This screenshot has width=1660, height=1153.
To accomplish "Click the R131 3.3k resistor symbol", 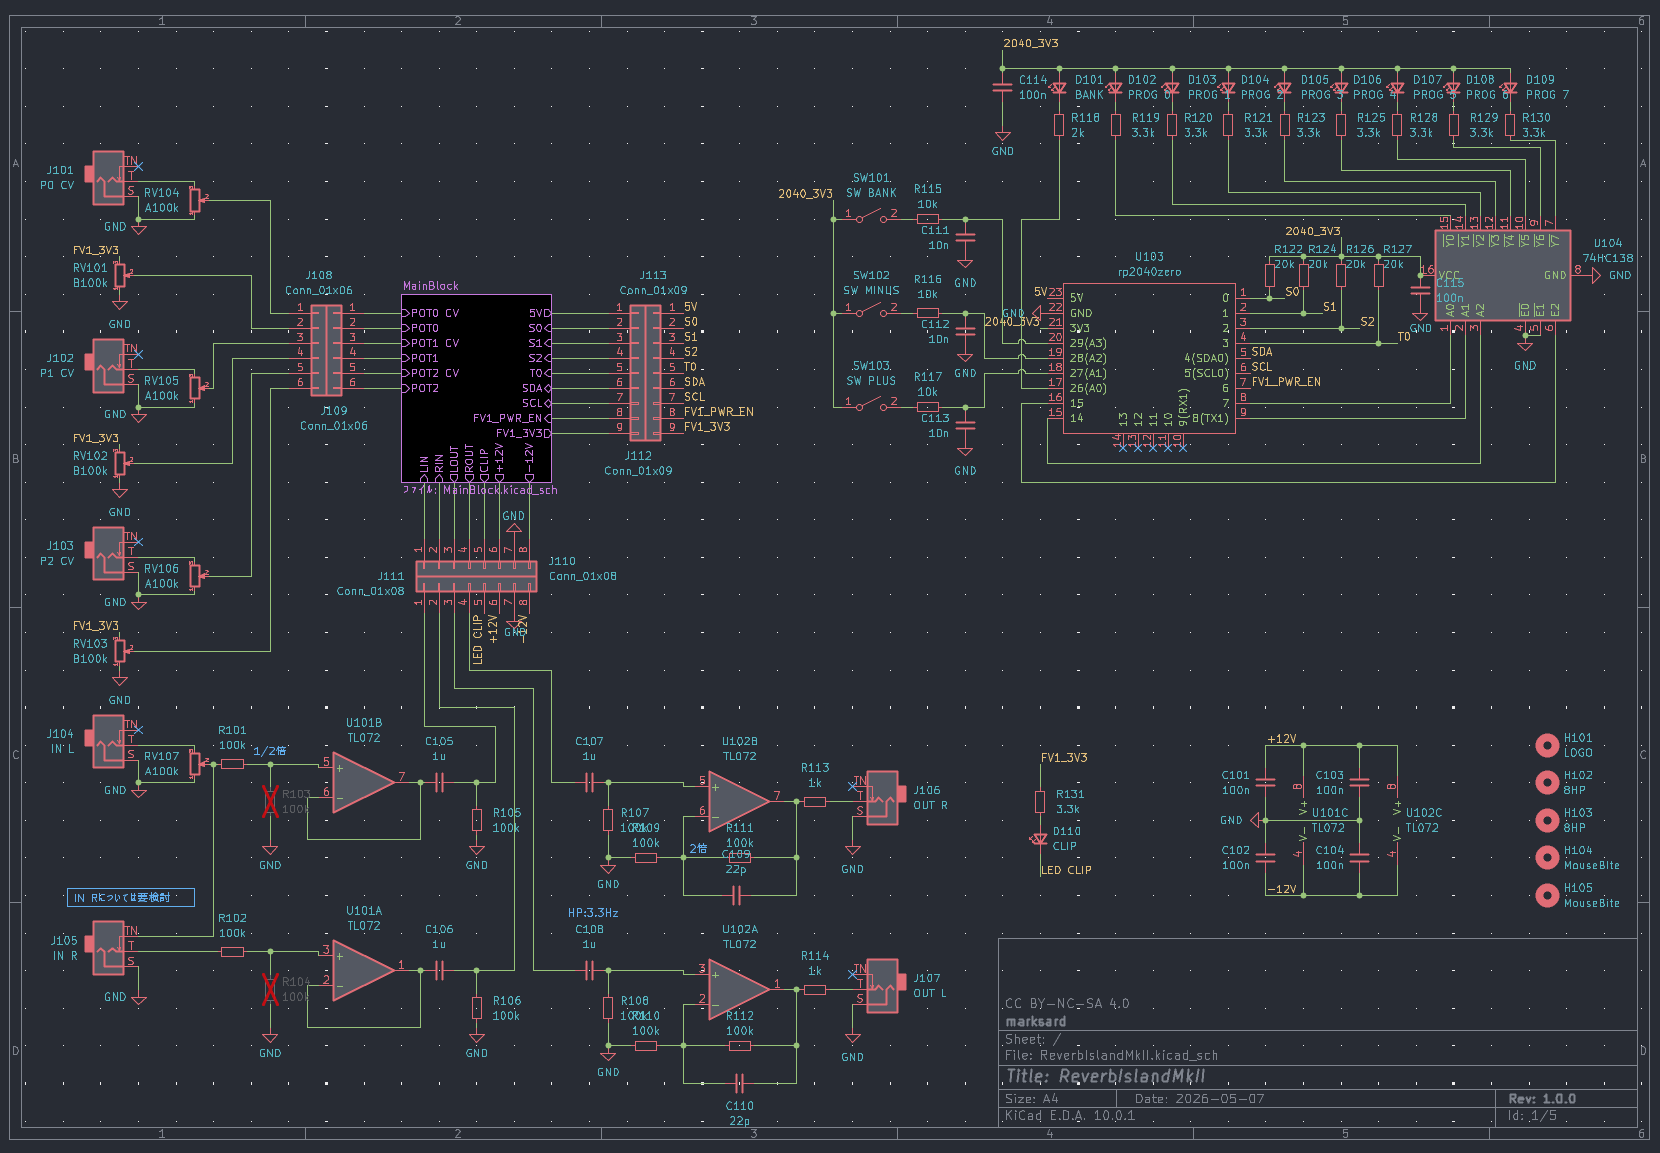I will pyautogui.click(x=1040, y=801).
